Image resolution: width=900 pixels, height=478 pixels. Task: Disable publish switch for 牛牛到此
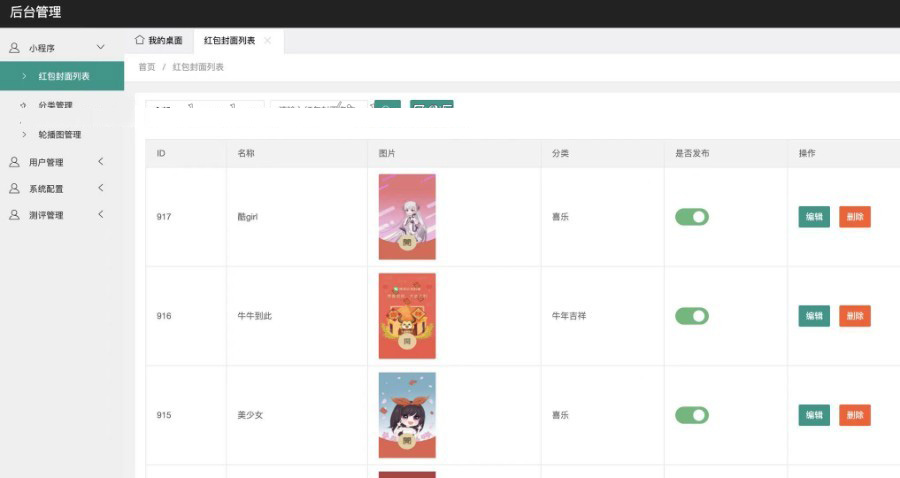(x=691, y=316)
